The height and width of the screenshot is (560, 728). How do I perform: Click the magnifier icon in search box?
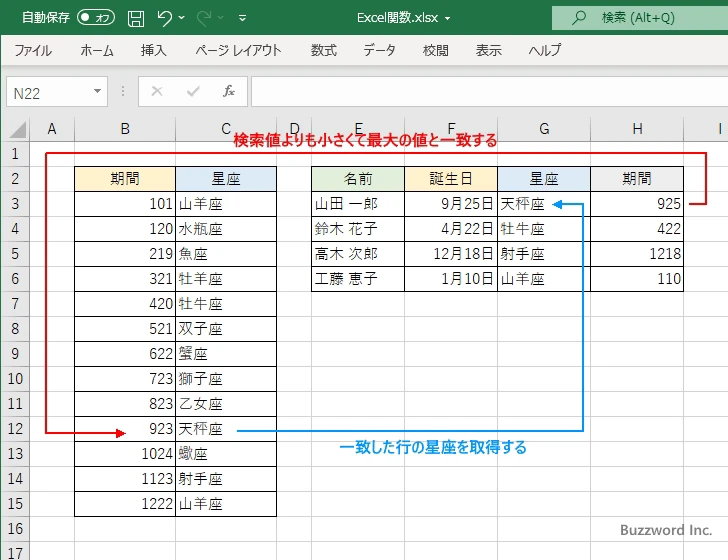click(x=578, y=18)
